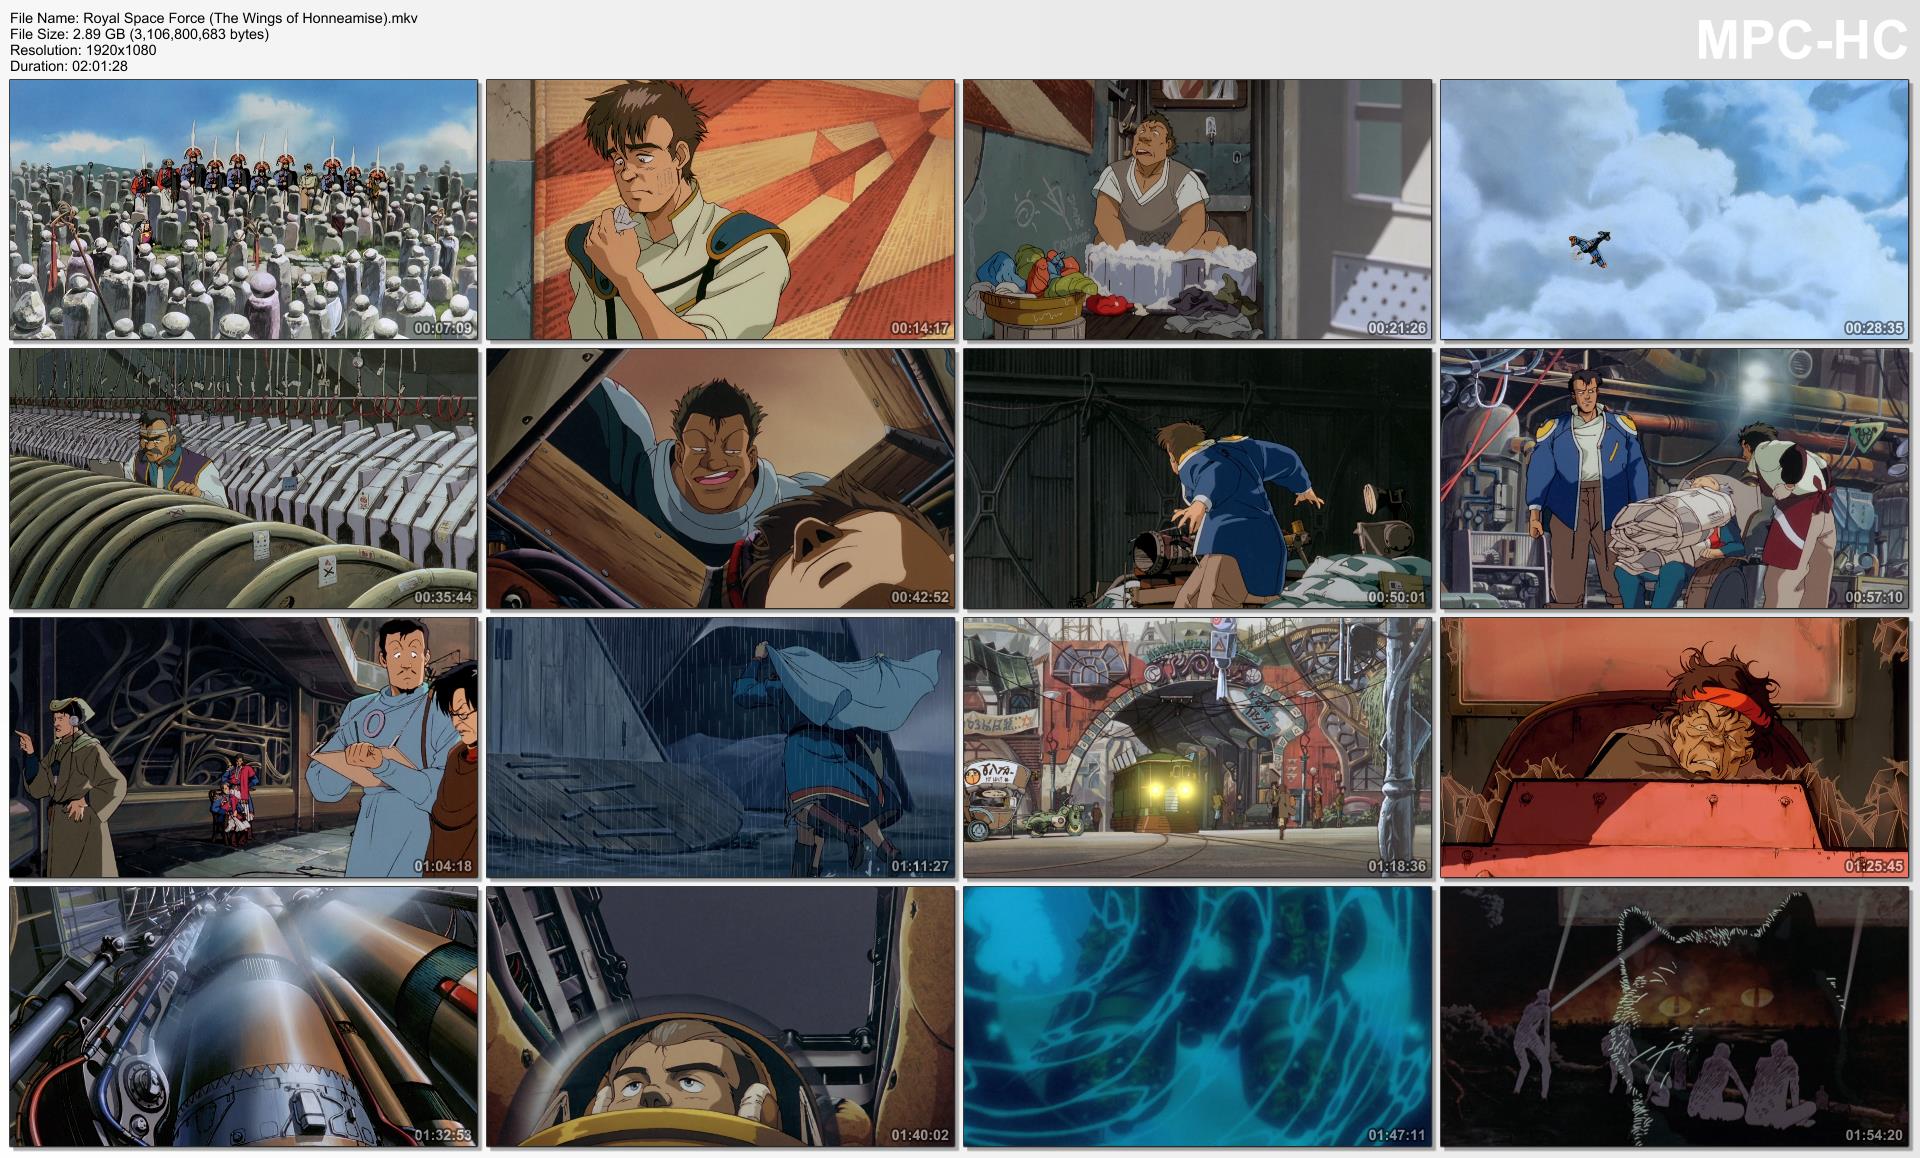Select the thumbnail of man with red headband

[x=1675, y=748]
